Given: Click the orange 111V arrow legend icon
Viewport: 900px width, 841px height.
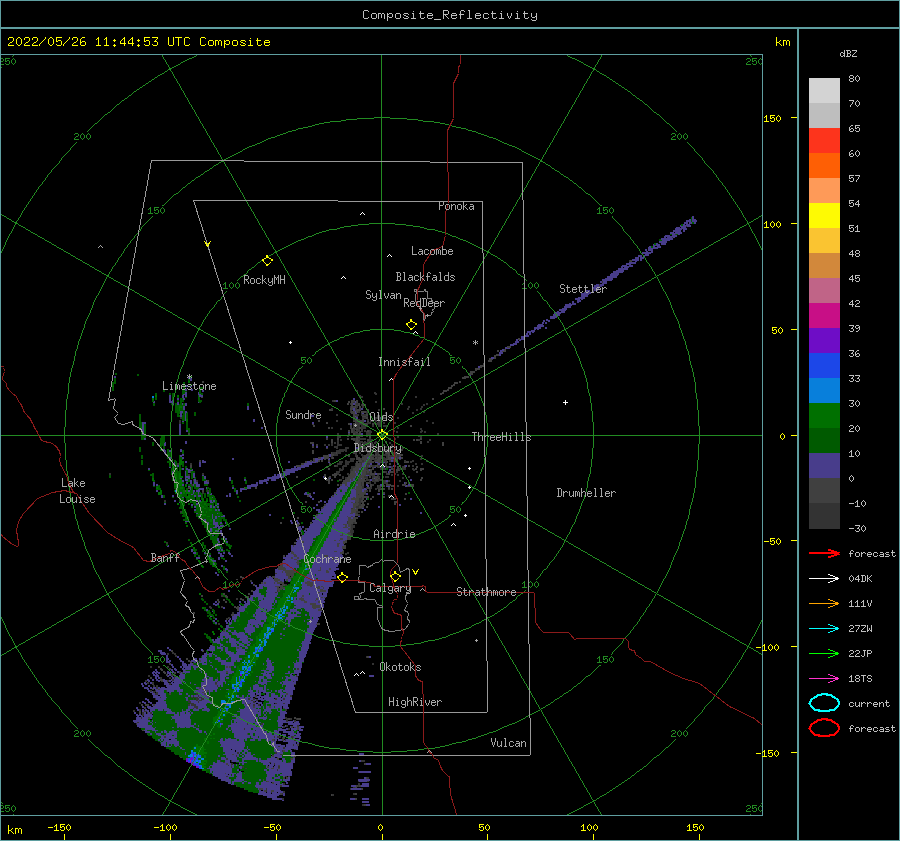Looking at the screenshot, I should pyautogui.click(x=824, y=603).
